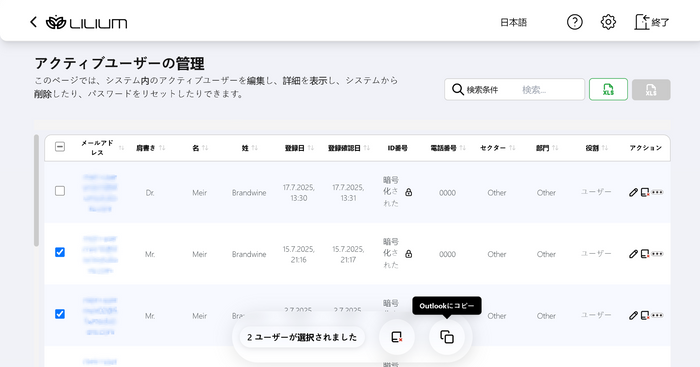Click the ID番号 column header

pos(397,148)
